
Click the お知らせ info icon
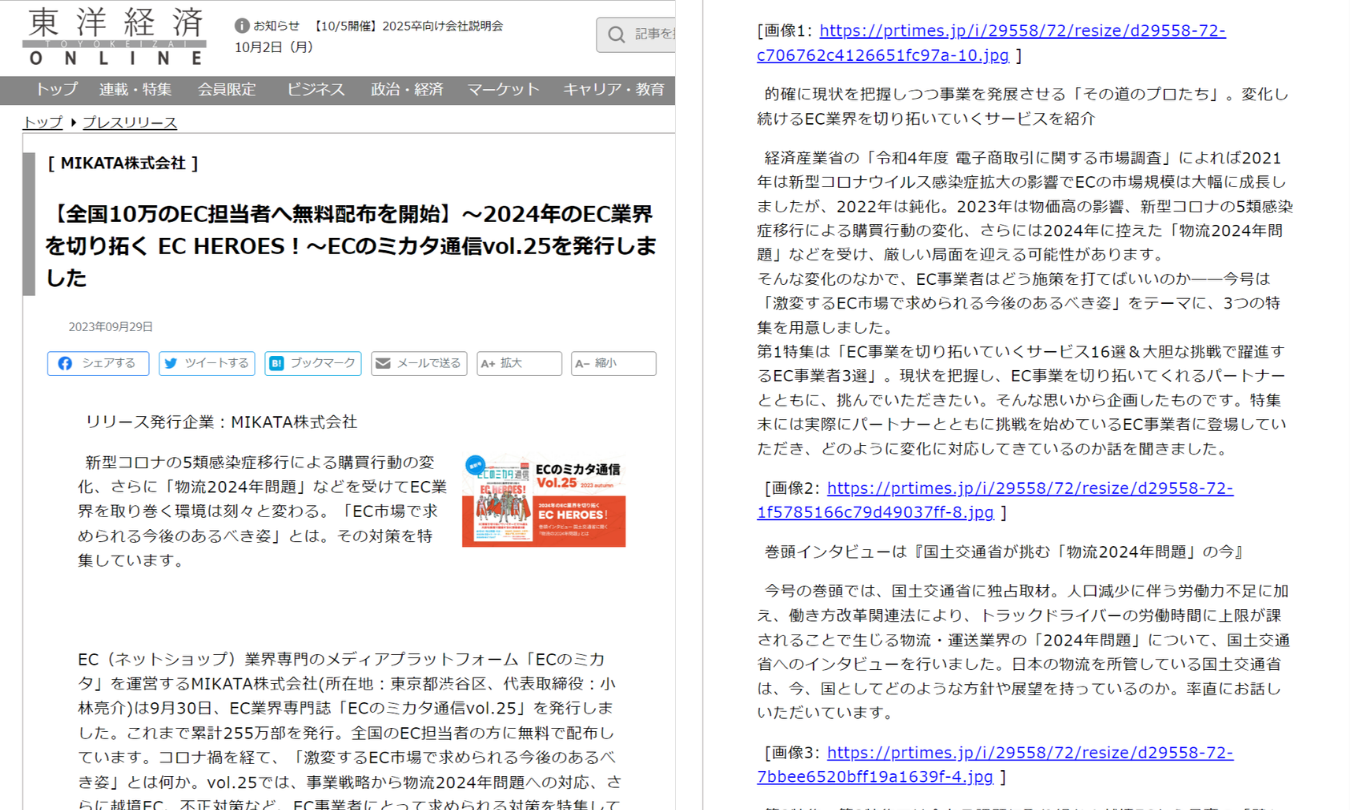pyautogui.click(x=242, y=26)
